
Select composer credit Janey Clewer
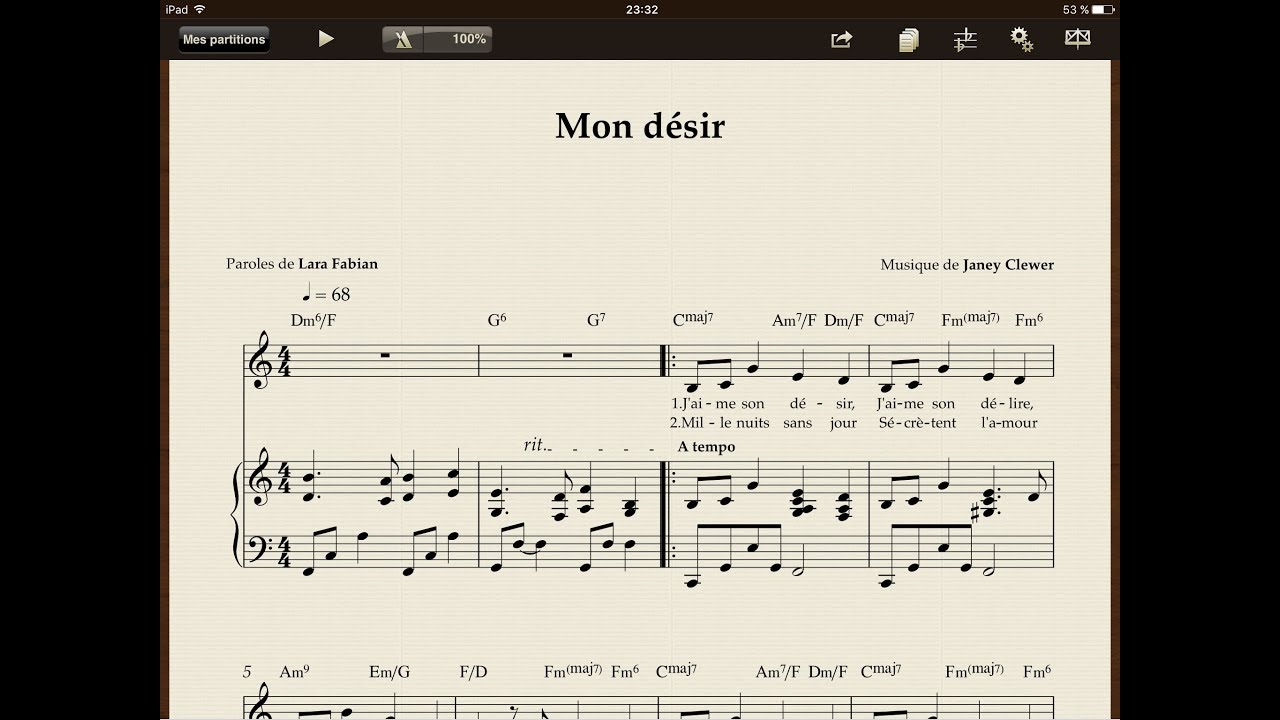click(x=1008, y=265)
